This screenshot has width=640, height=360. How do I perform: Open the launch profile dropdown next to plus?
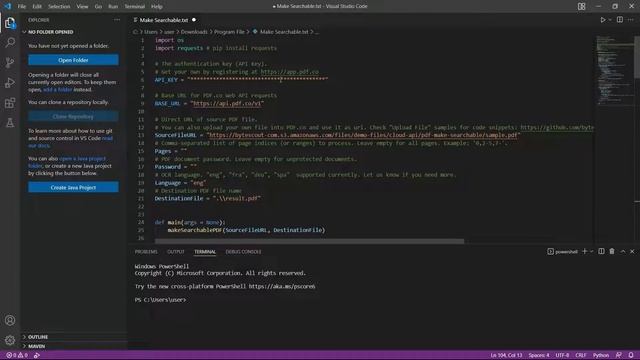[591, 251]
